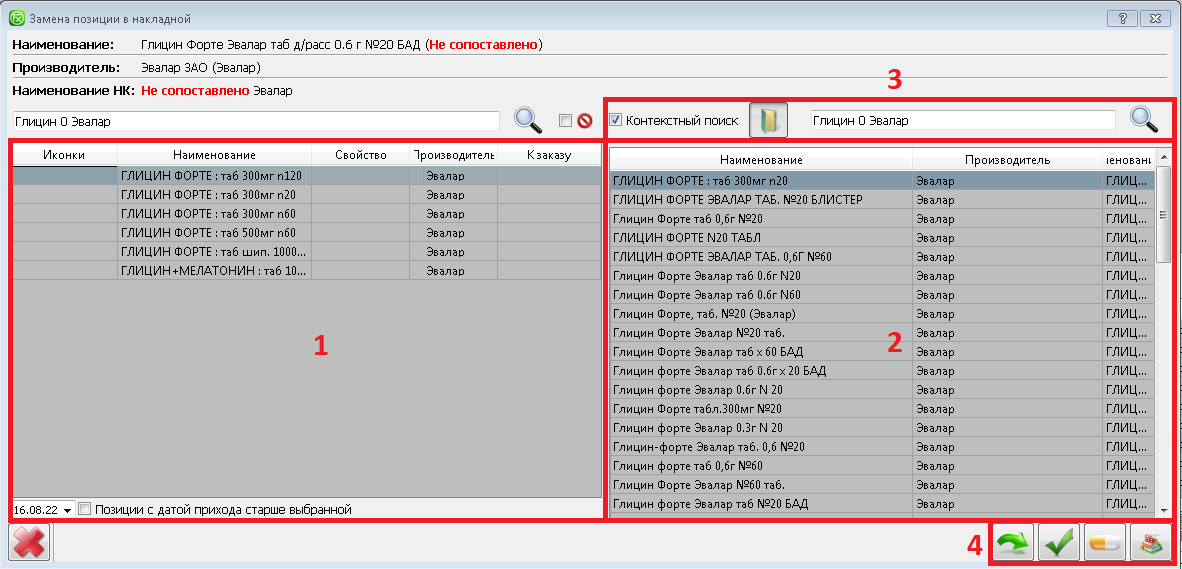
Task: Click the К заказу column header
Action: (x=550, y=155)
